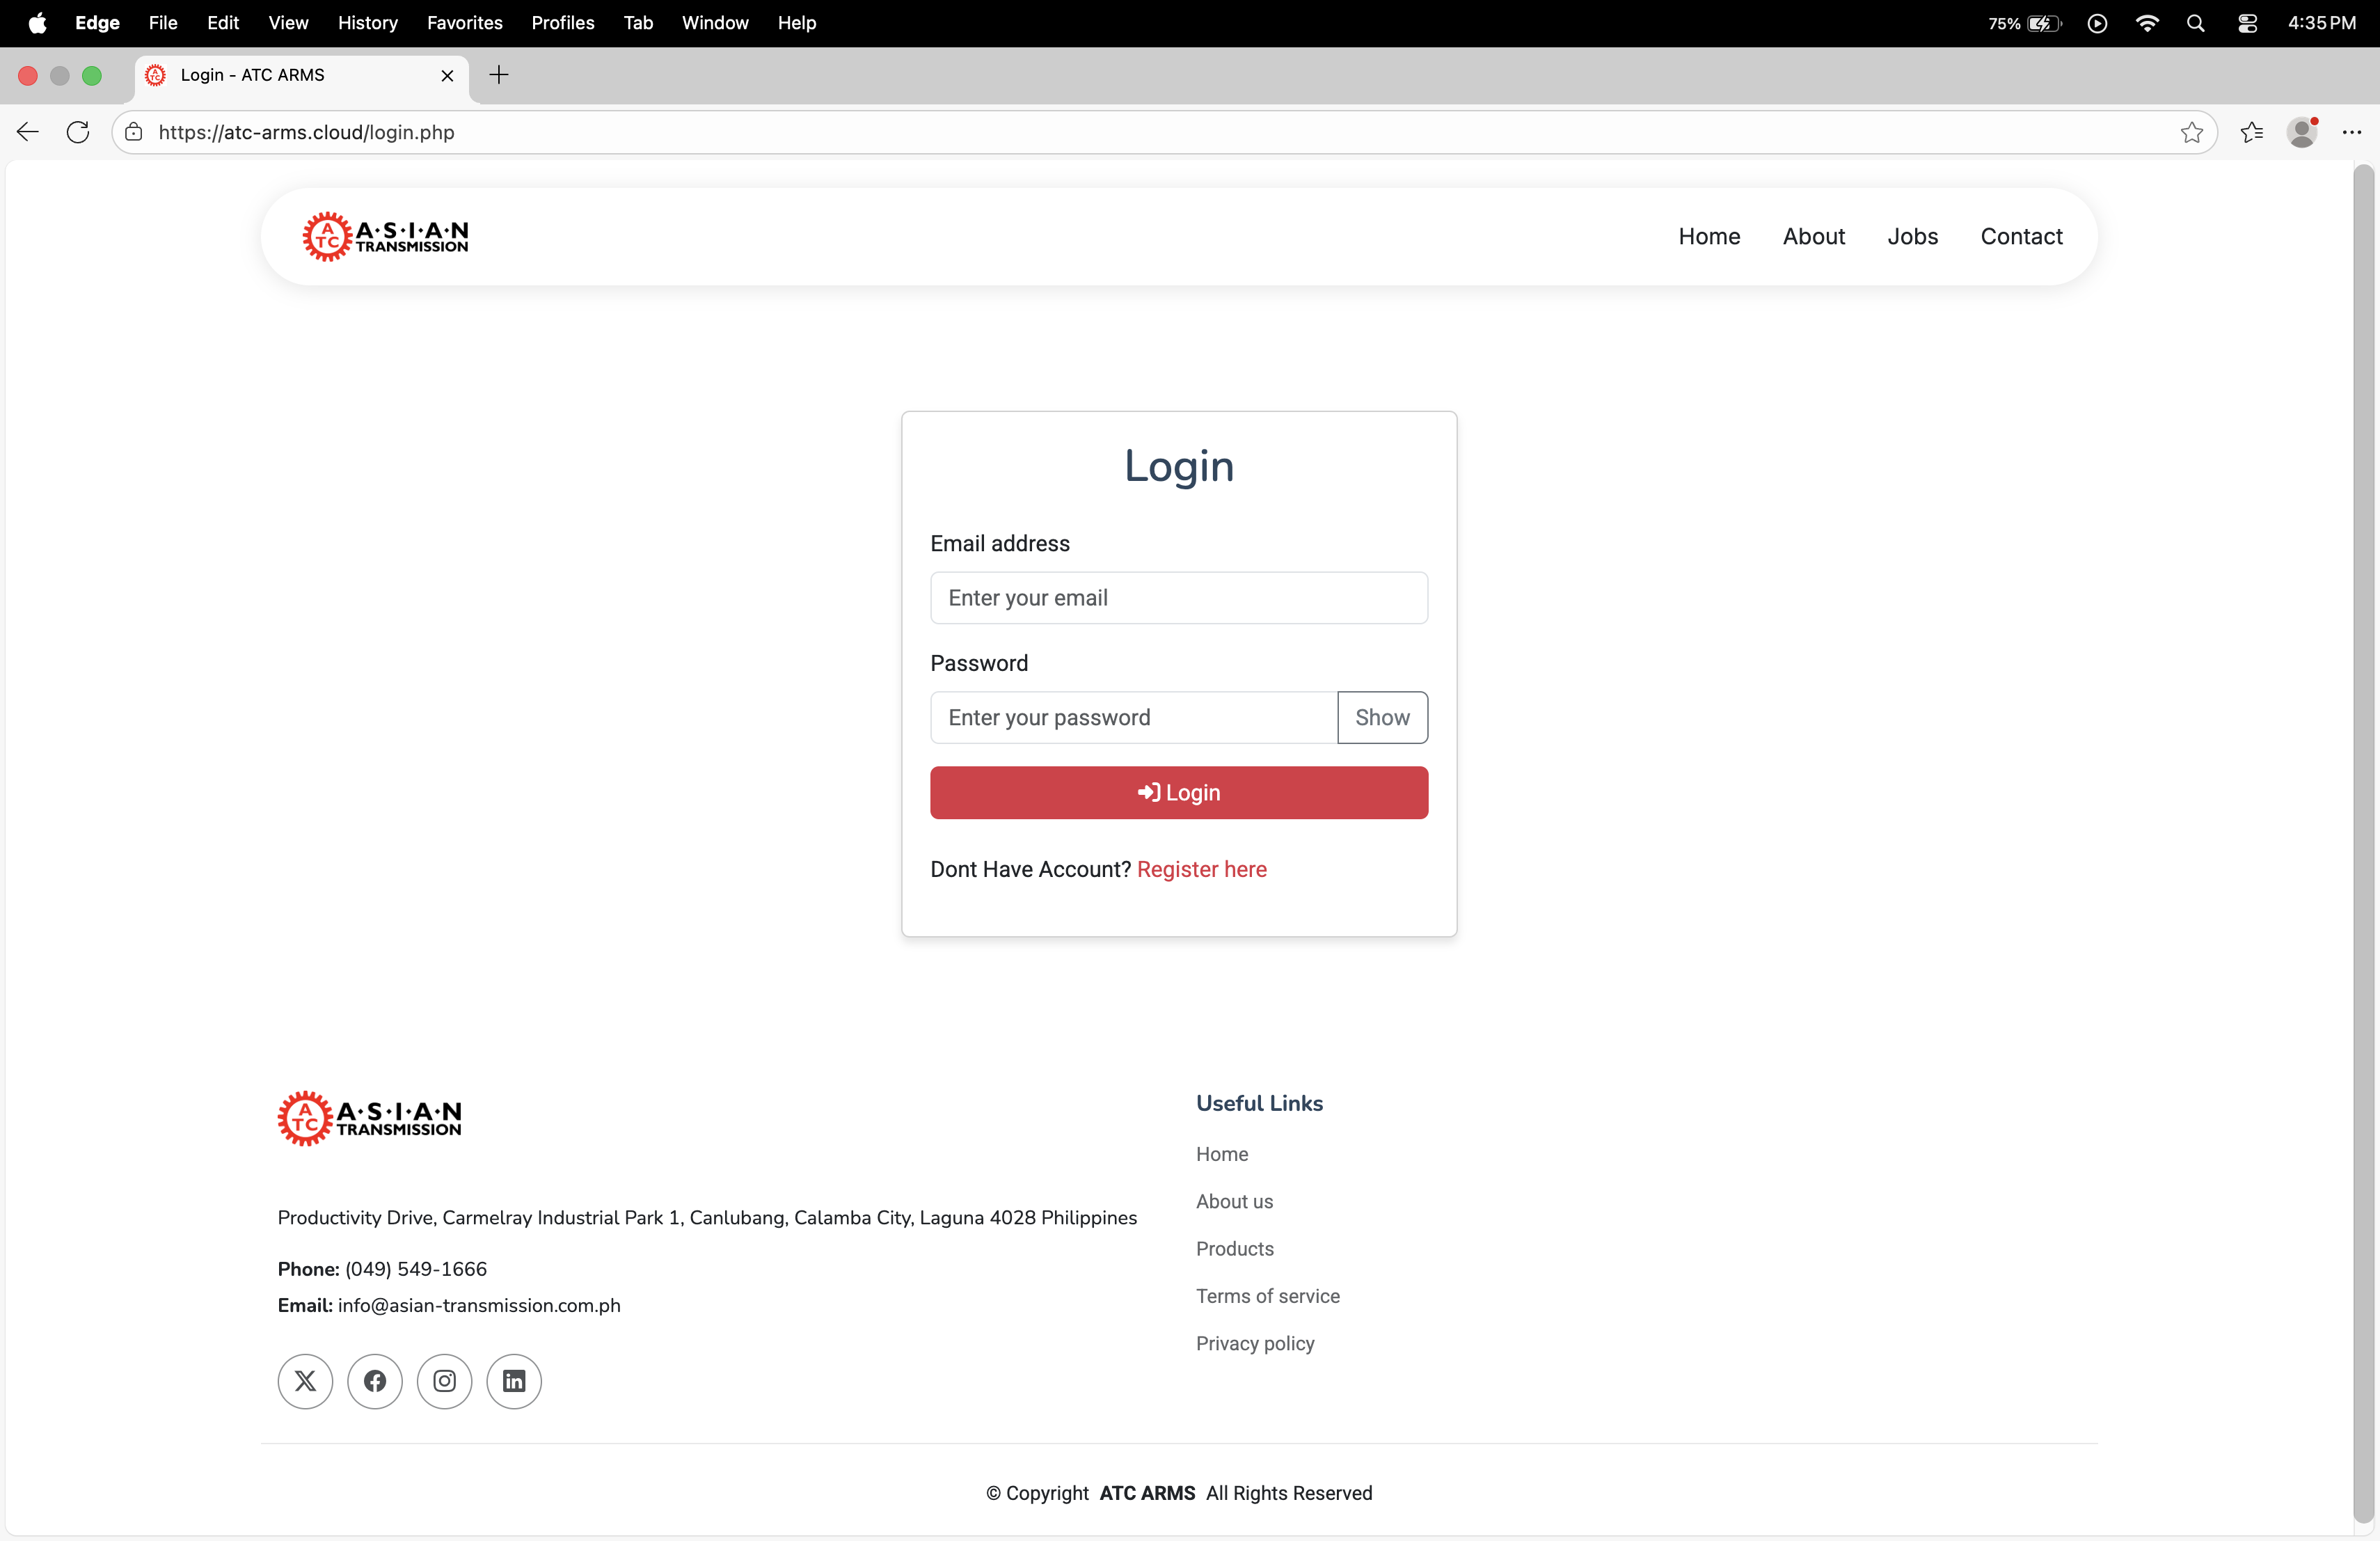Open macOS Control Center icon
The image size is (2380, 1541).
tap(2247, 23)
